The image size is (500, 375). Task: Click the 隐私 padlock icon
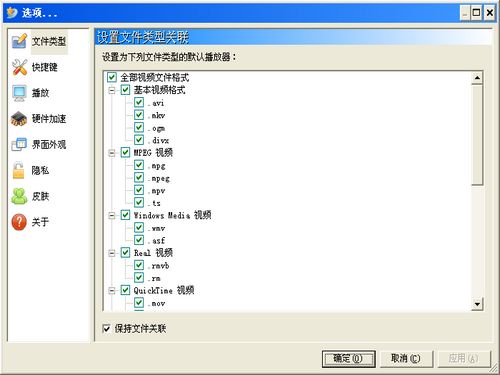[x=19, y=170]
